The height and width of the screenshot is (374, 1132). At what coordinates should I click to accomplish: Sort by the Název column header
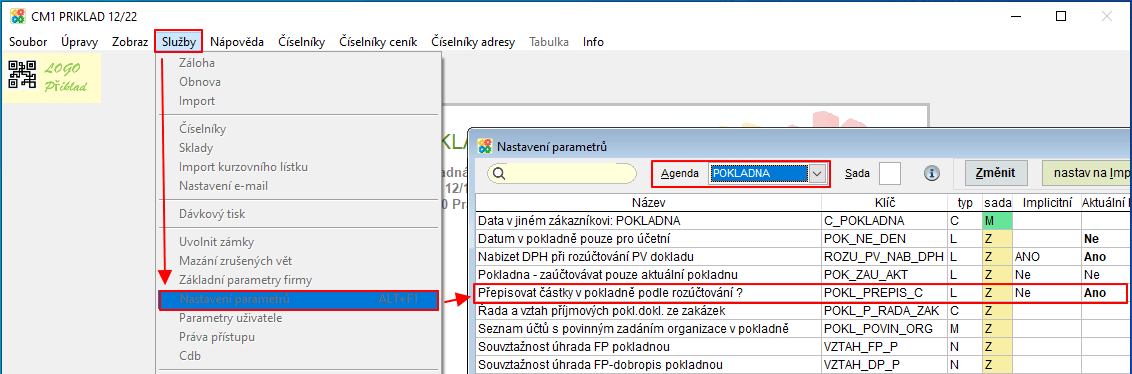click(x=648, y=203)
